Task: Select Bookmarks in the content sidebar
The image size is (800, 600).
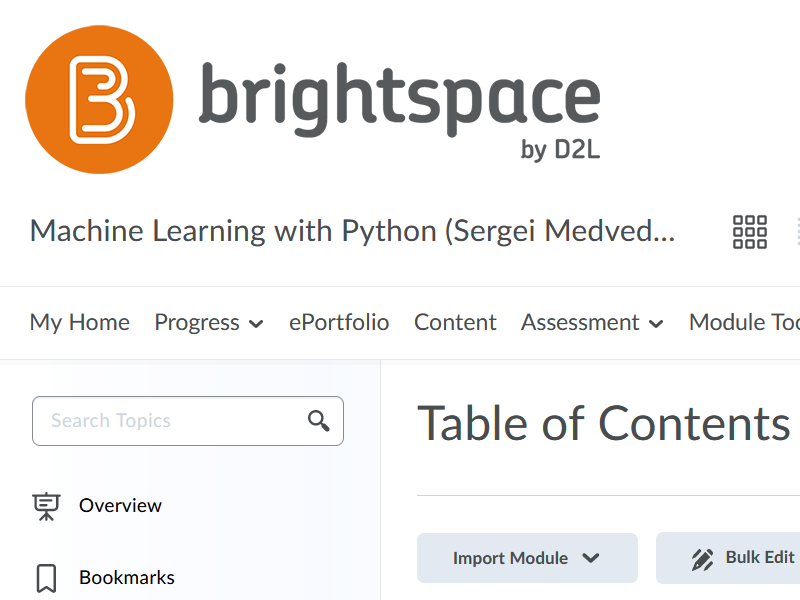Action: (127, 578)
